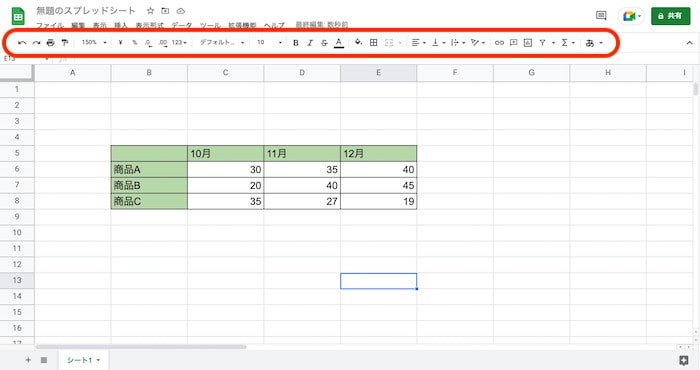
Task: Open the font size 10 dropdown
Action: 269,42
